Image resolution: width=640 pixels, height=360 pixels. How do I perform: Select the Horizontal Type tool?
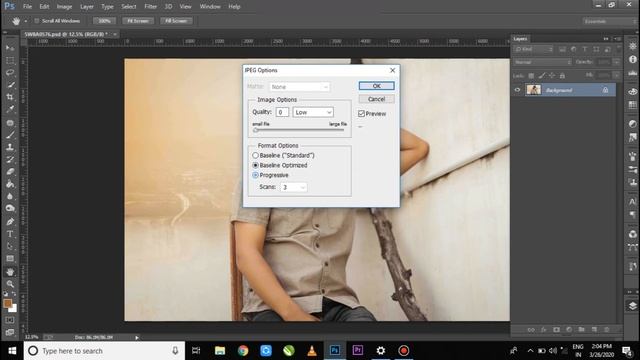(x=10, y=234)
